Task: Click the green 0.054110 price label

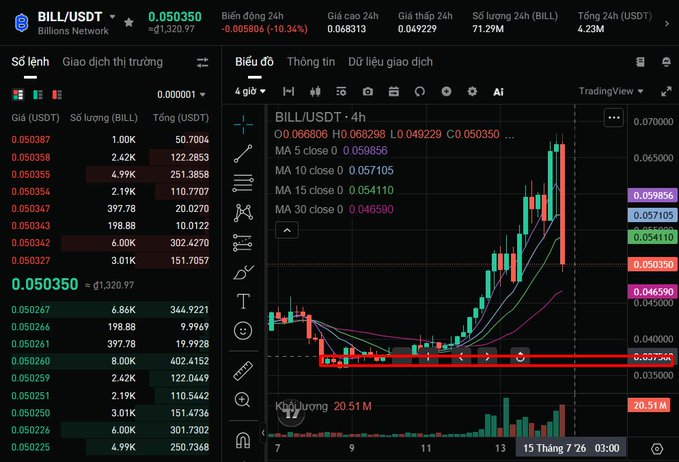Action: (x=653, y=237)
